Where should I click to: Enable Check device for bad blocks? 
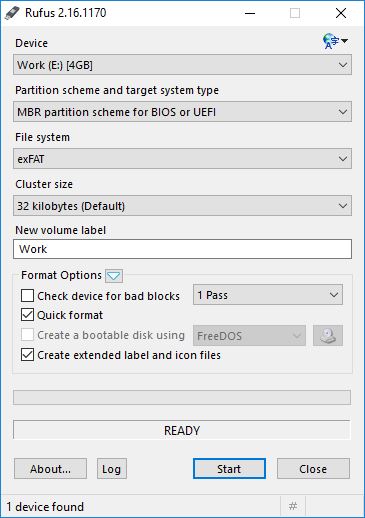(27, 296)
